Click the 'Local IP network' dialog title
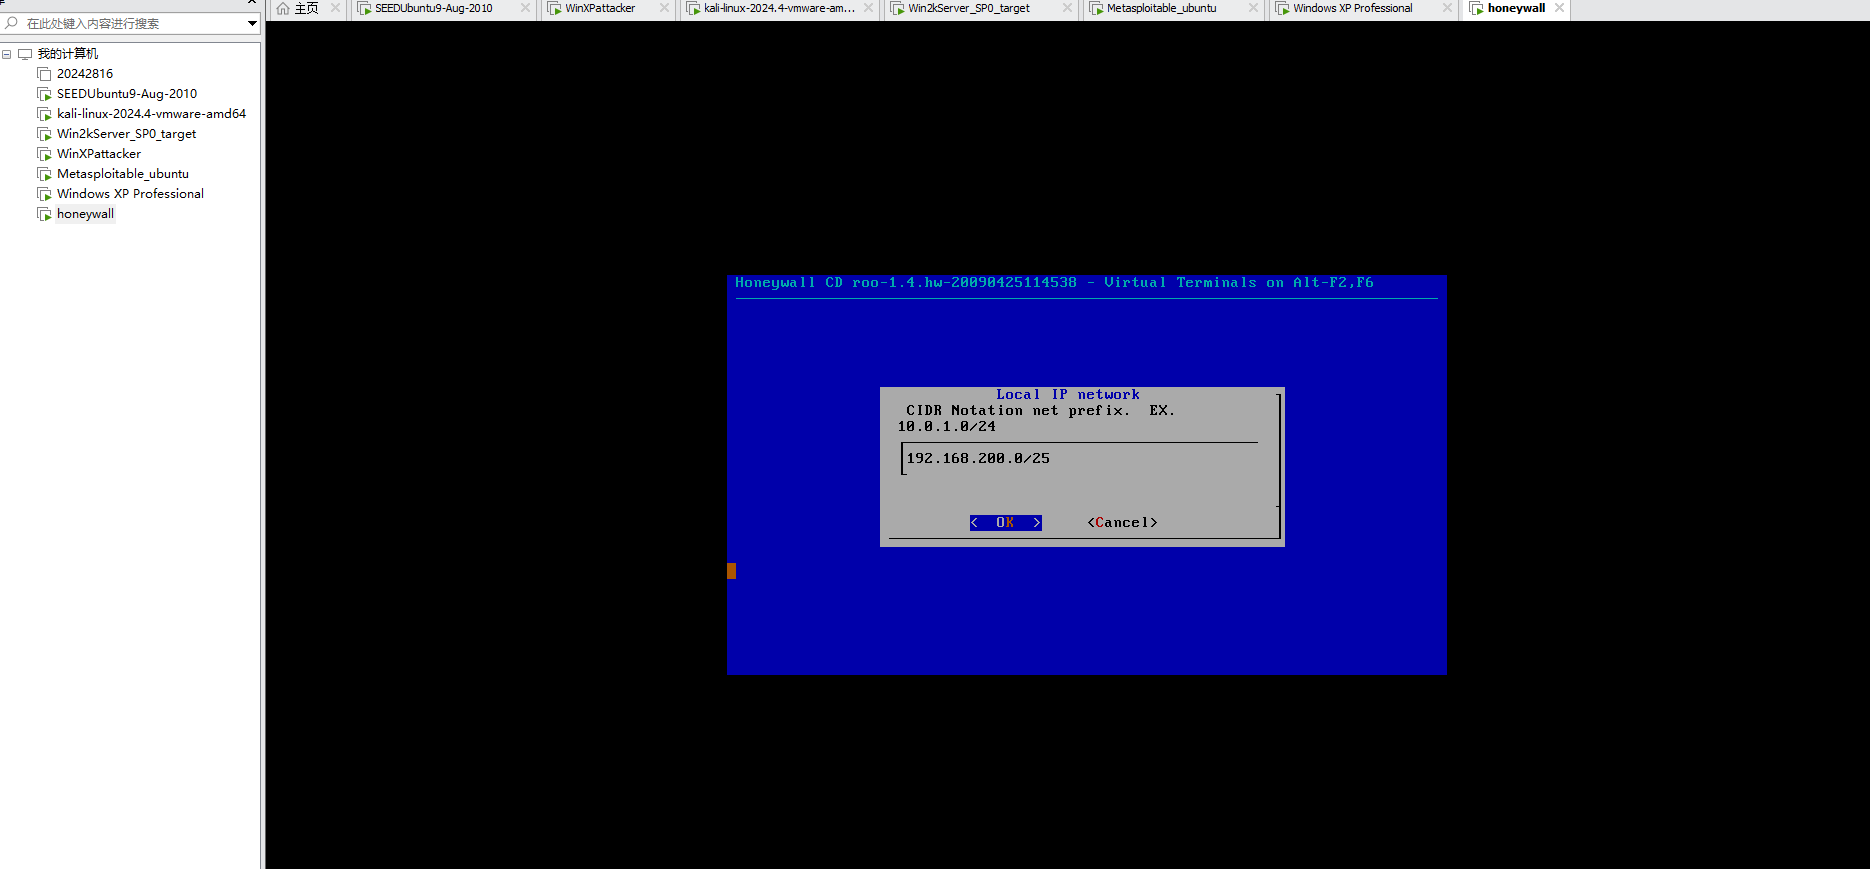The width and height of the screenshot is (1870, 869). (1067, 395)
